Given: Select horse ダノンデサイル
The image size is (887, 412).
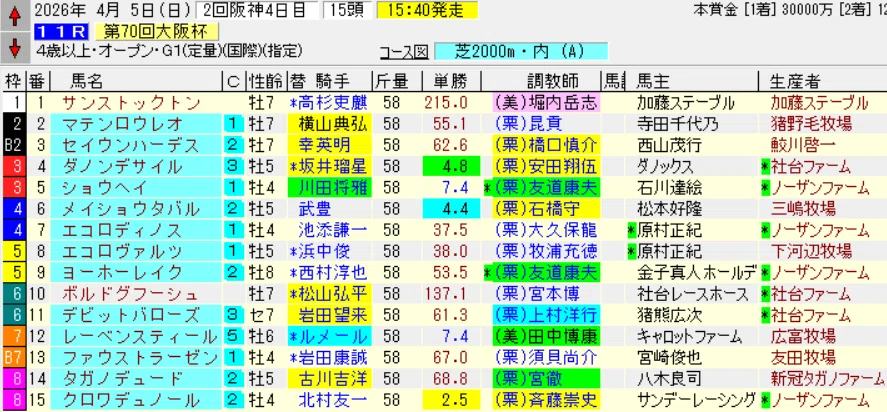Looking at the screenshot, I should (x=122, y=167).
